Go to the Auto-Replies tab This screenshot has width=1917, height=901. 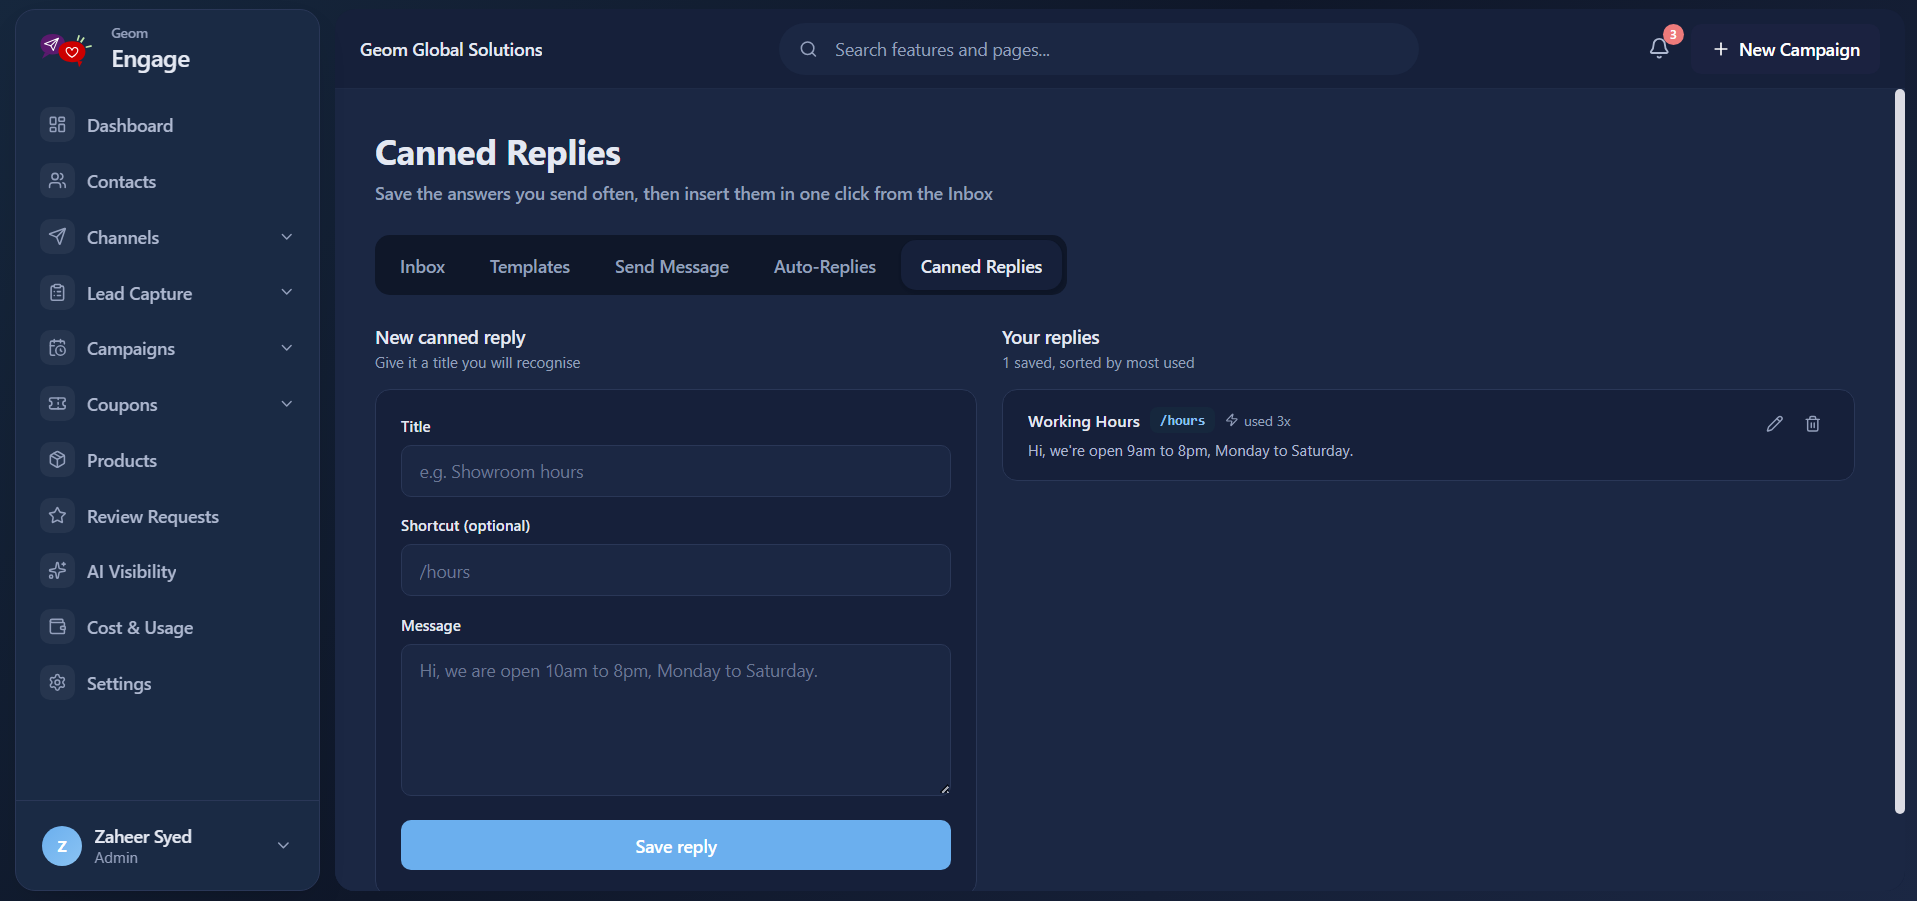click(x=824, y=266)
